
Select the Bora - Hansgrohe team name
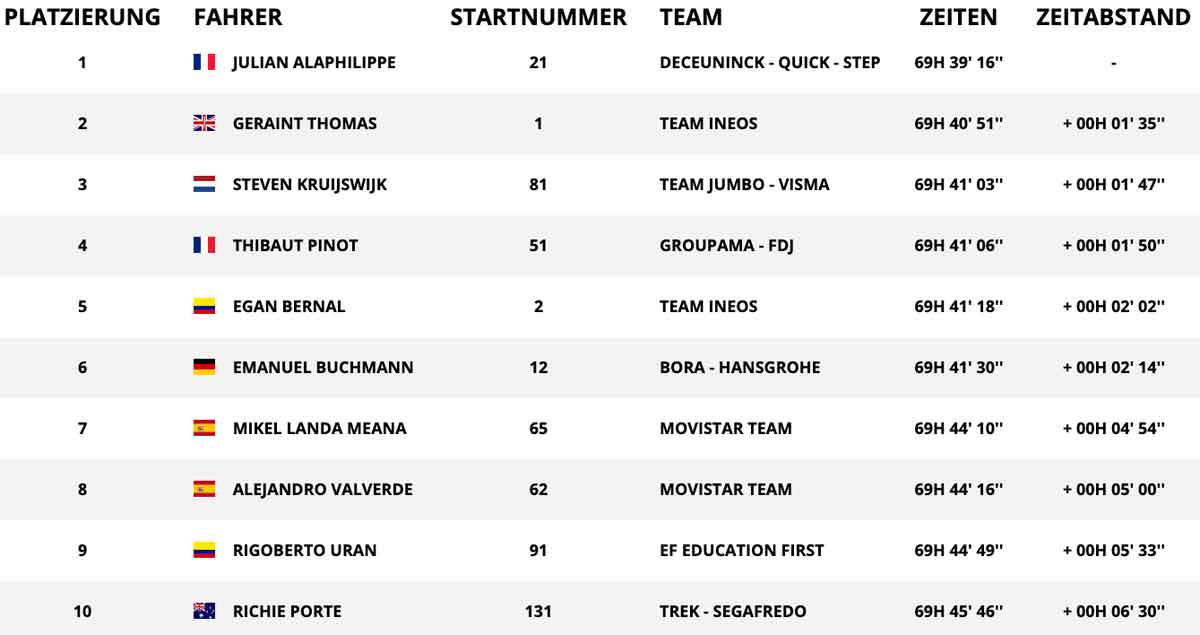point(740,367)
